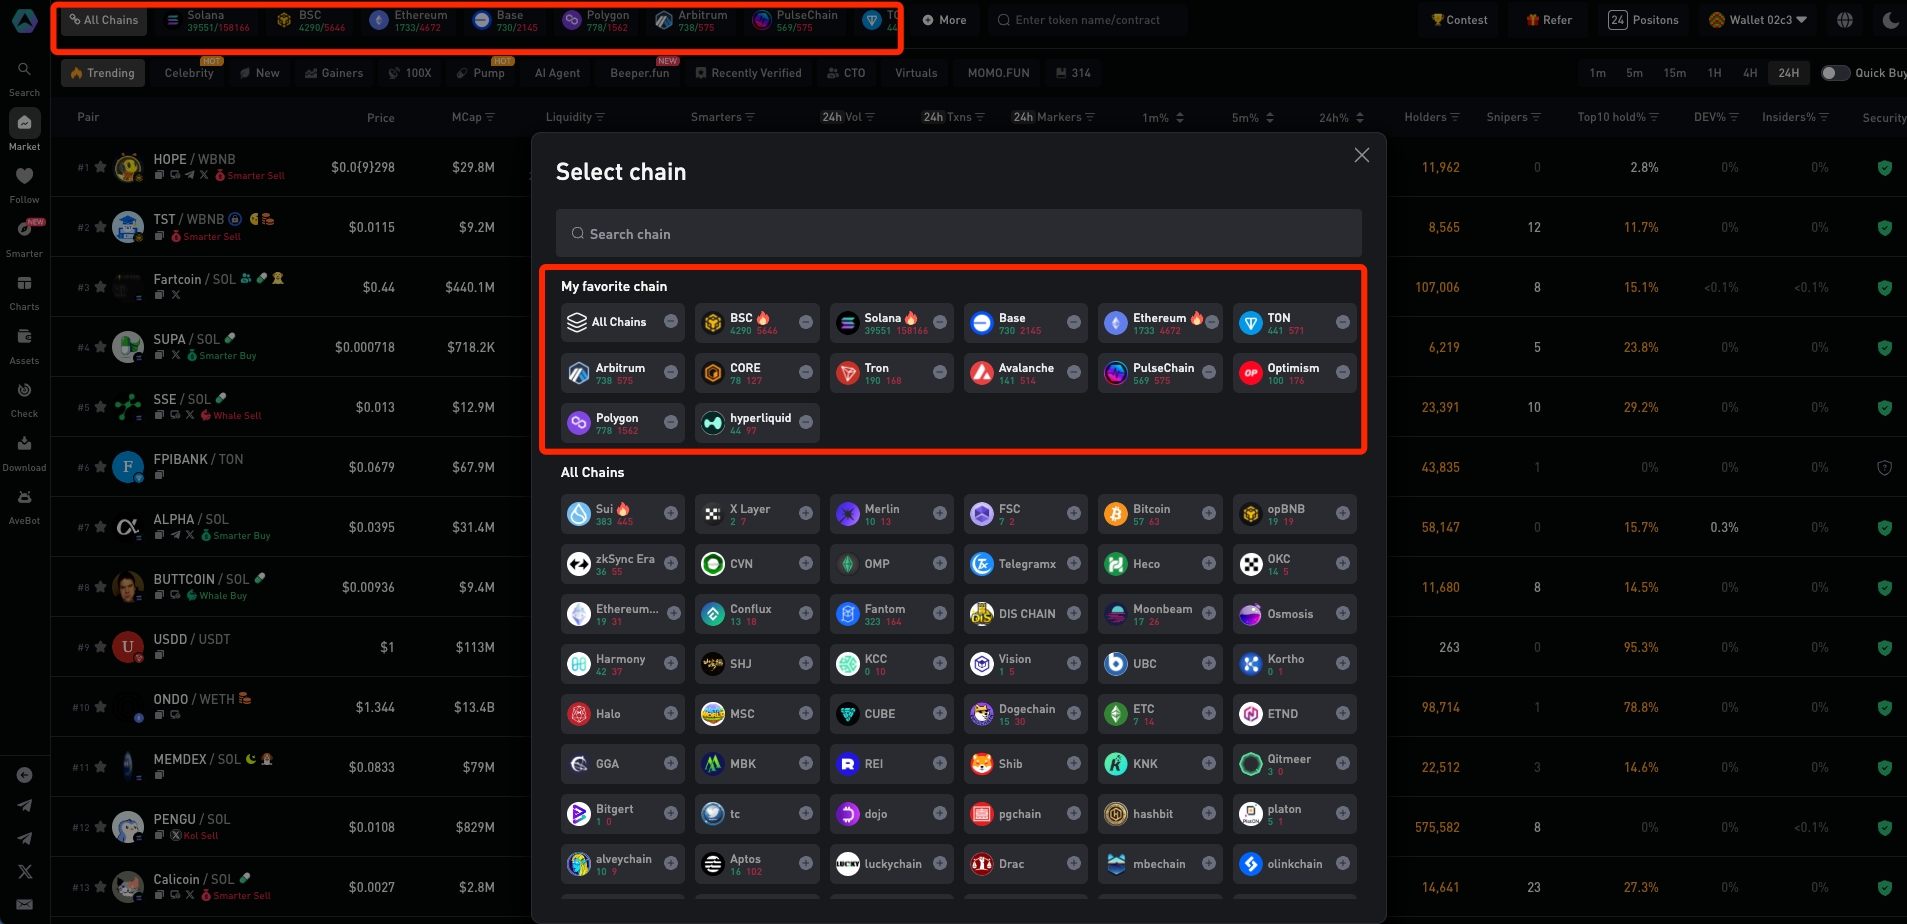
Task: Open the AveBot sidebar icon
Action: pos(24,498)
